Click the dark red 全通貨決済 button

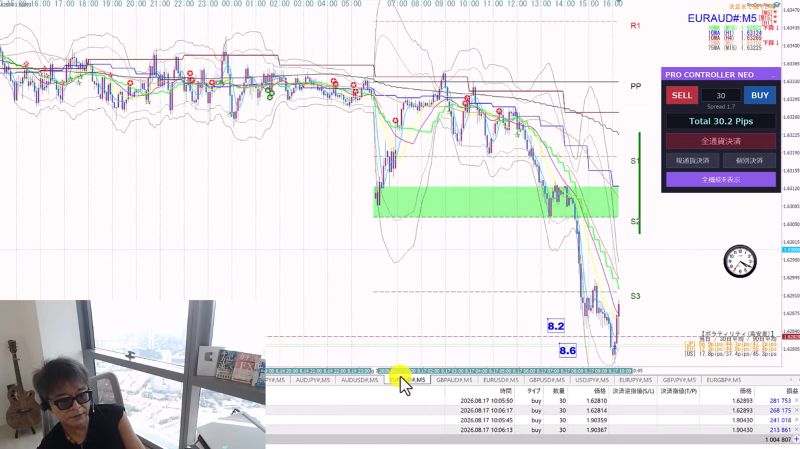pyautogui.click(x=721, y=141)
